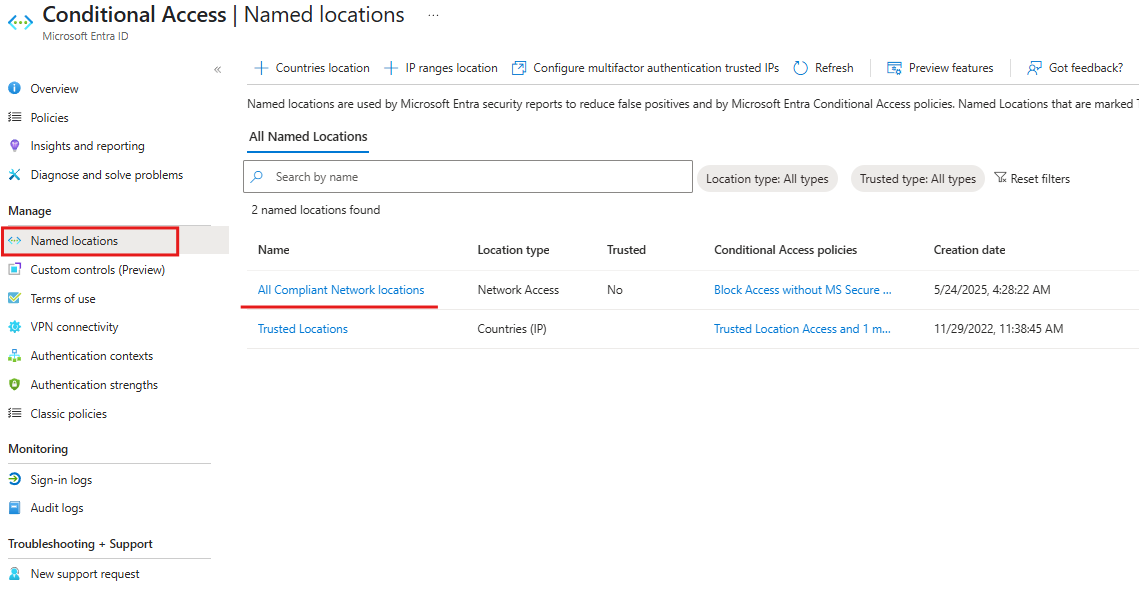
Task: Click the search by name field
Action: [x=467, y=176]
